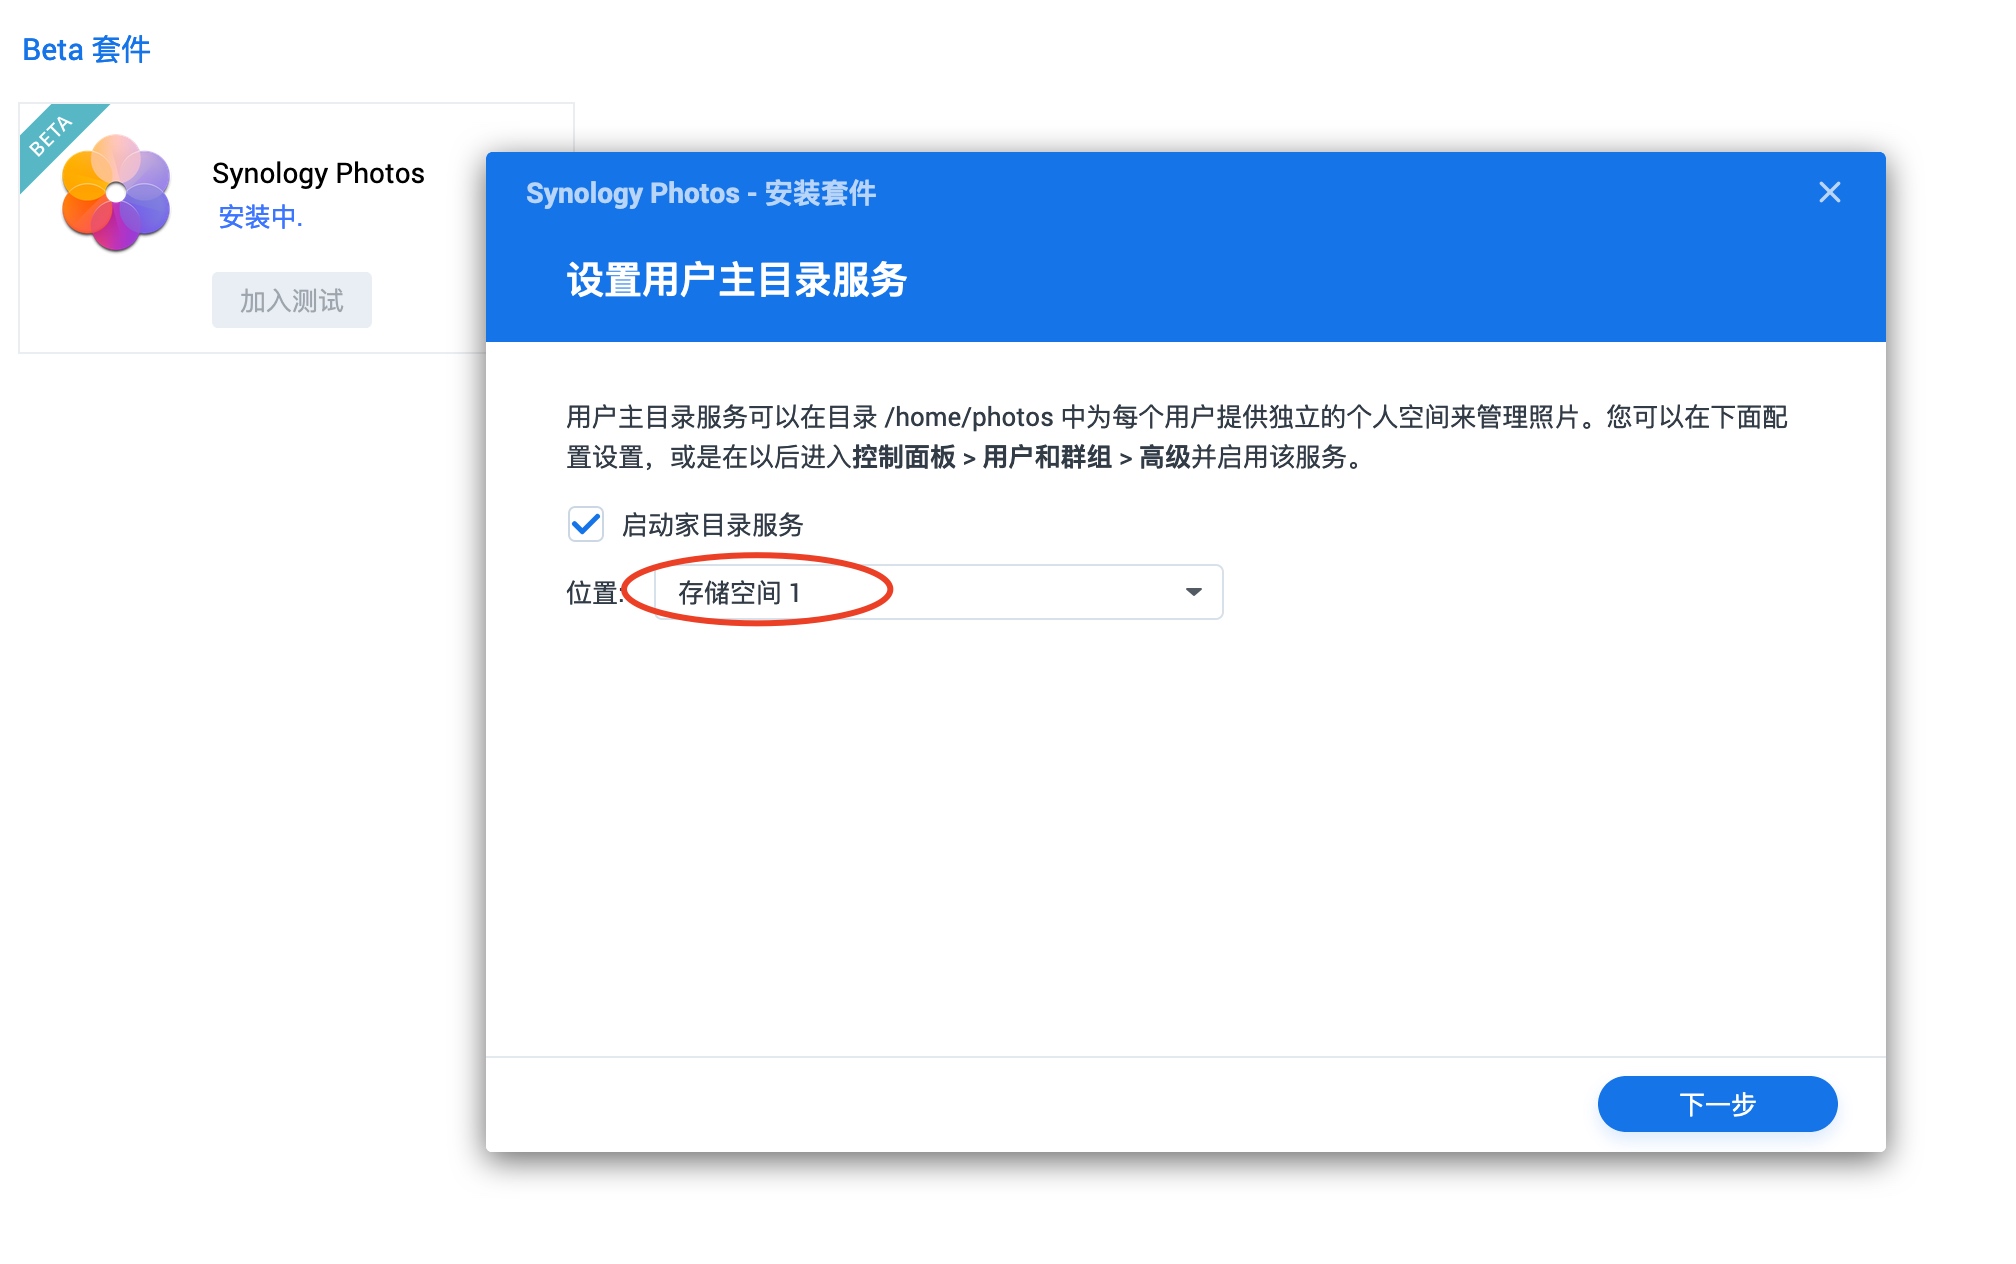Click the Synology Photos app icon
The image size is (2016, 1264).
click(x=116, y=192)
